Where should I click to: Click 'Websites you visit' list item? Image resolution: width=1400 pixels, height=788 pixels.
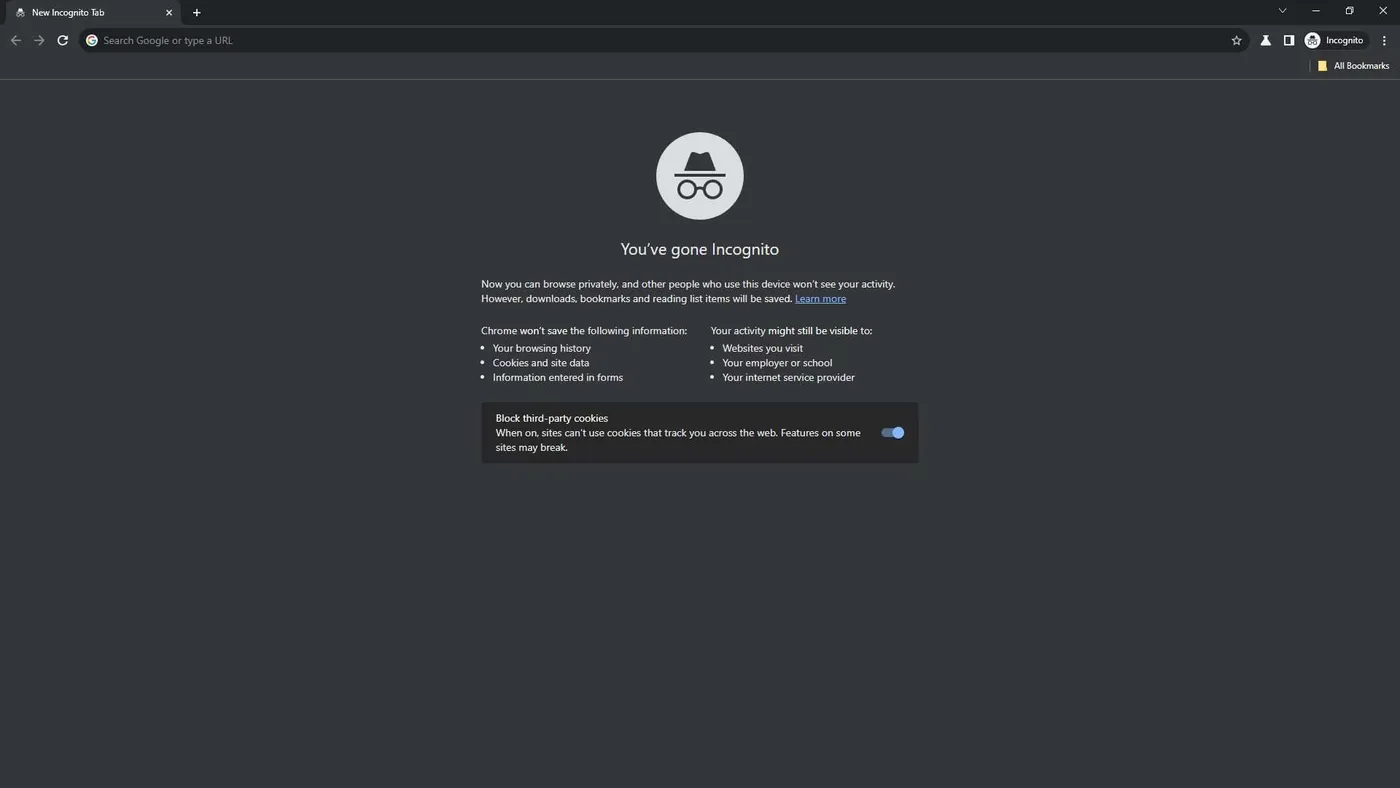pyautogui.click(x=763, y=348)
